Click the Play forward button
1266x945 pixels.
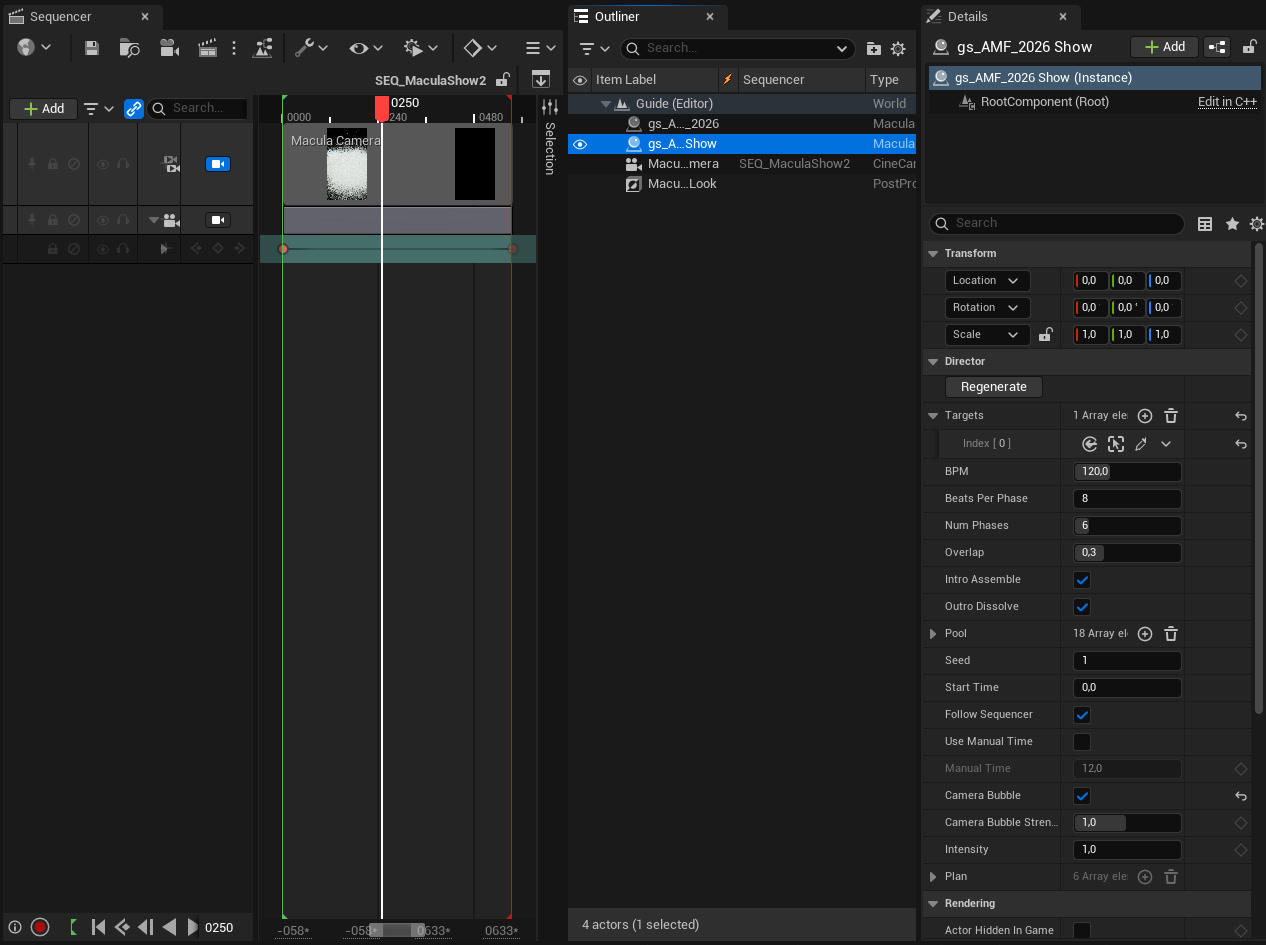coord(193,927)
